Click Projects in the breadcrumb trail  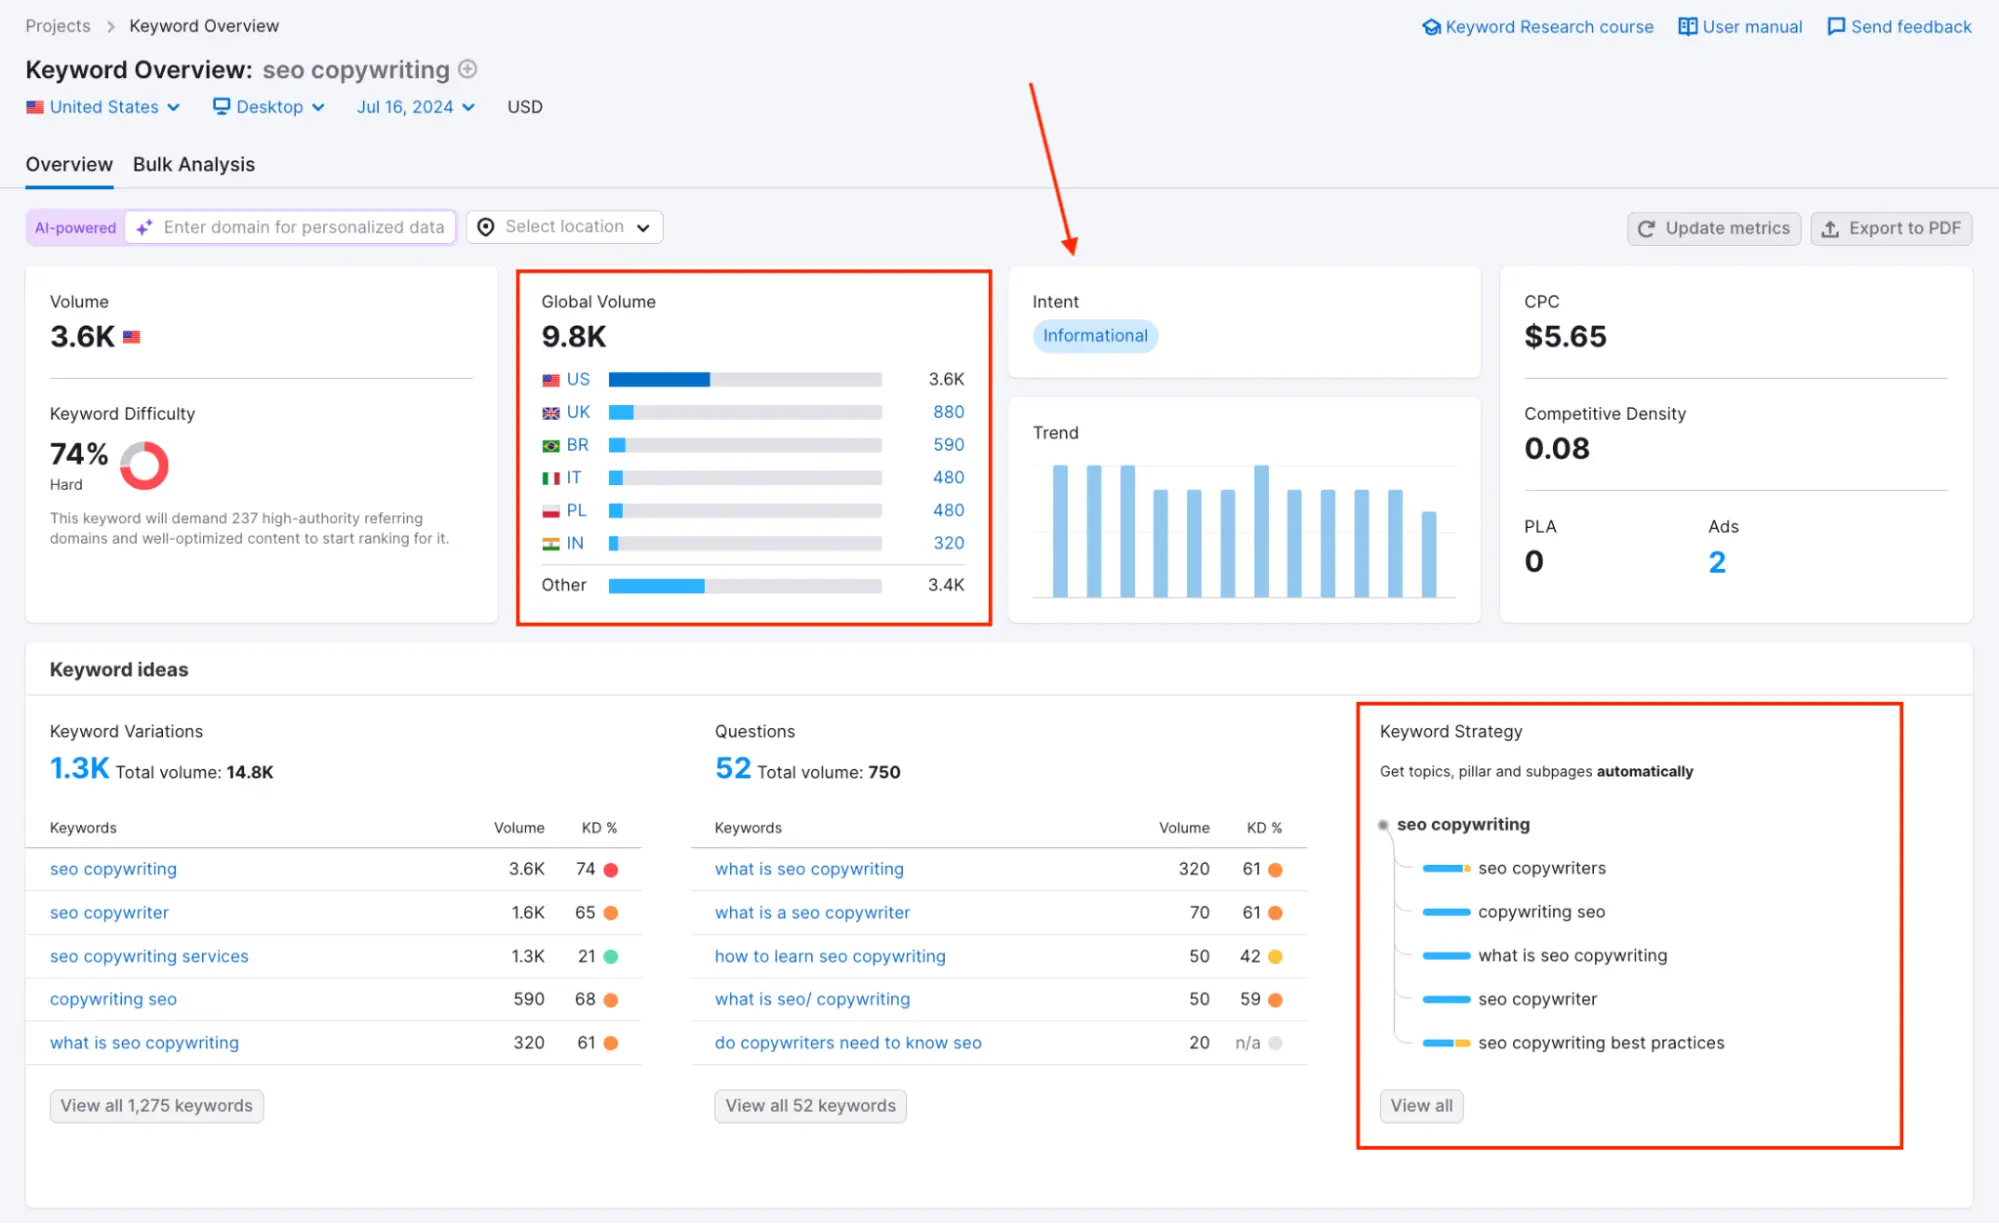(57, 26)
